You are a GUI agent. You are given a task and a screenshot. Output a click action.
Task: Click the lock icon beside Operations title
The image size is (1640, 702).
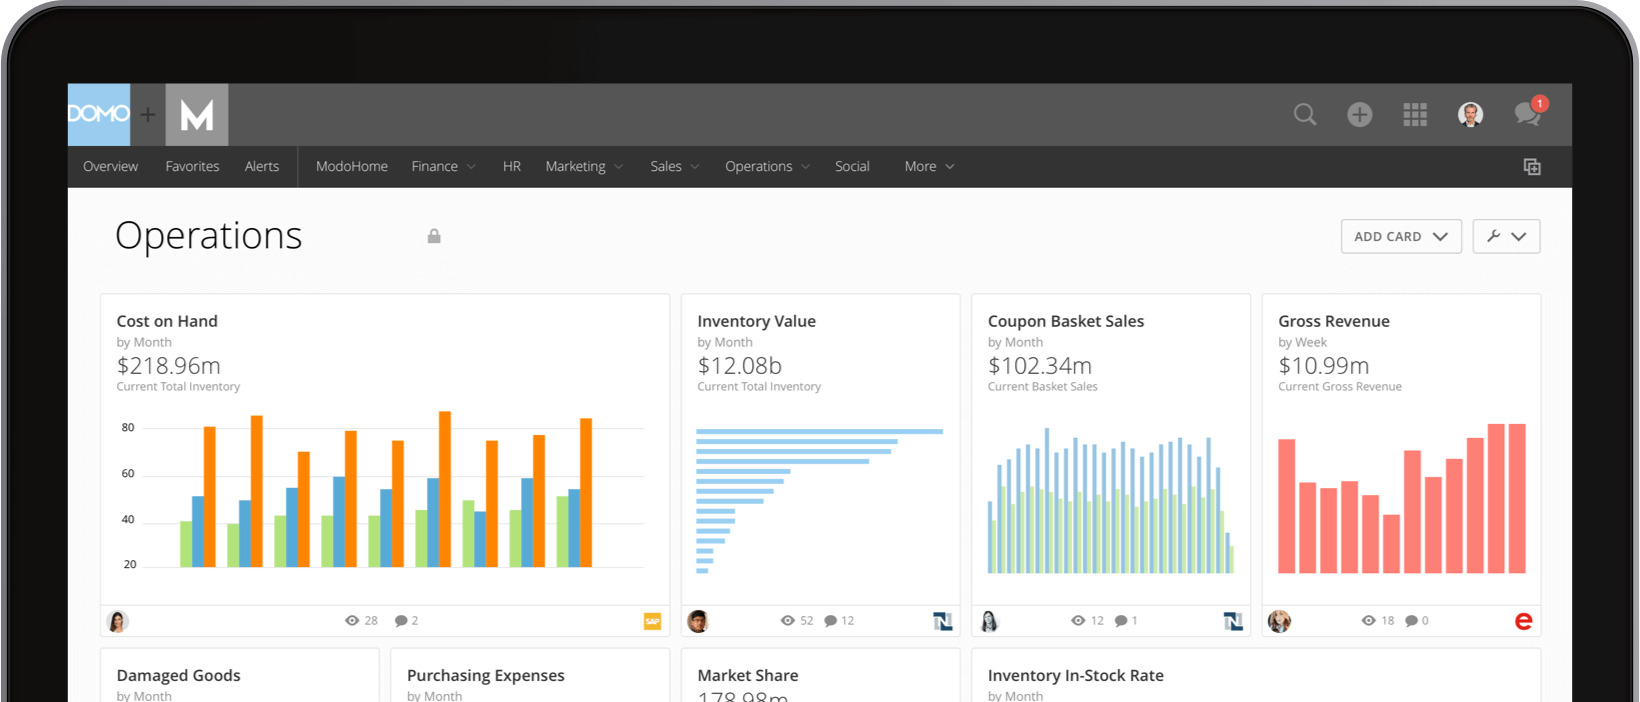tap(434, 236)
